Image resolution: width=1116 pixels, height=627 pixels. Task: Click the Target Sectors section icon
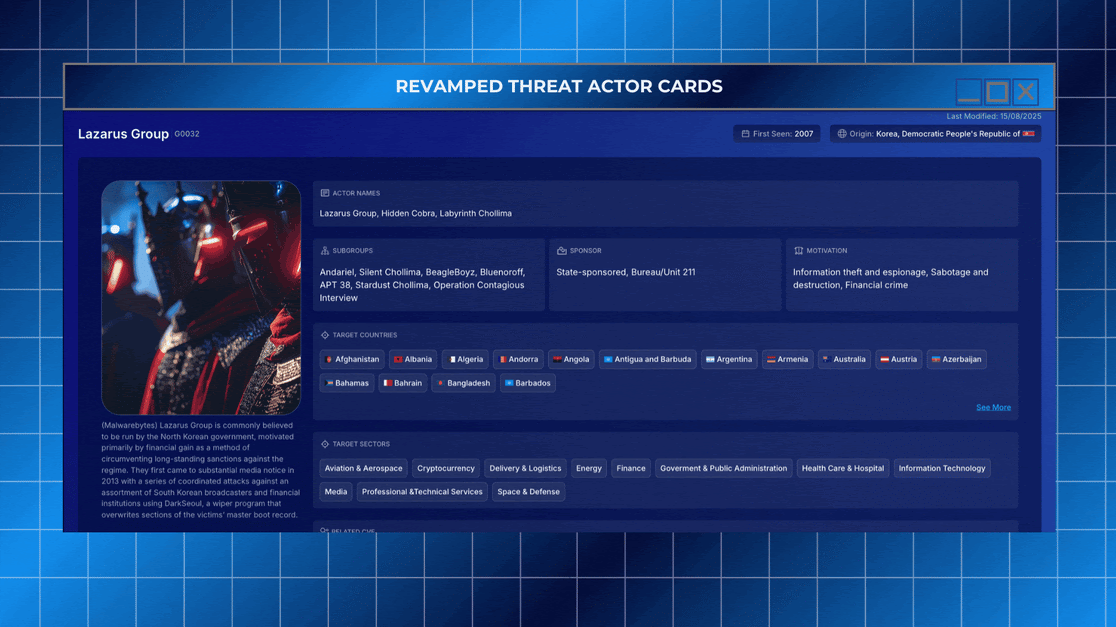(x=325, y=444)
